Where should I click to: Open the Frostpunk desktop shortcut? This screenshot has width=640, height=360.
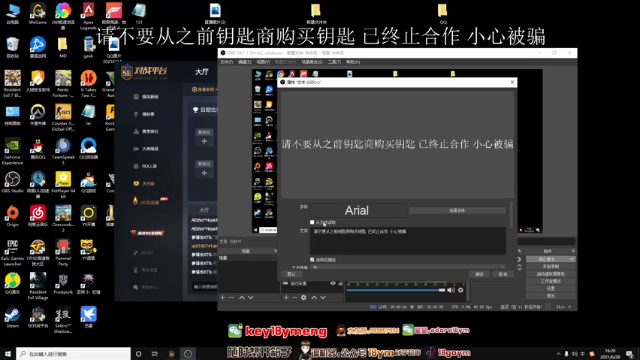(63, 284)
